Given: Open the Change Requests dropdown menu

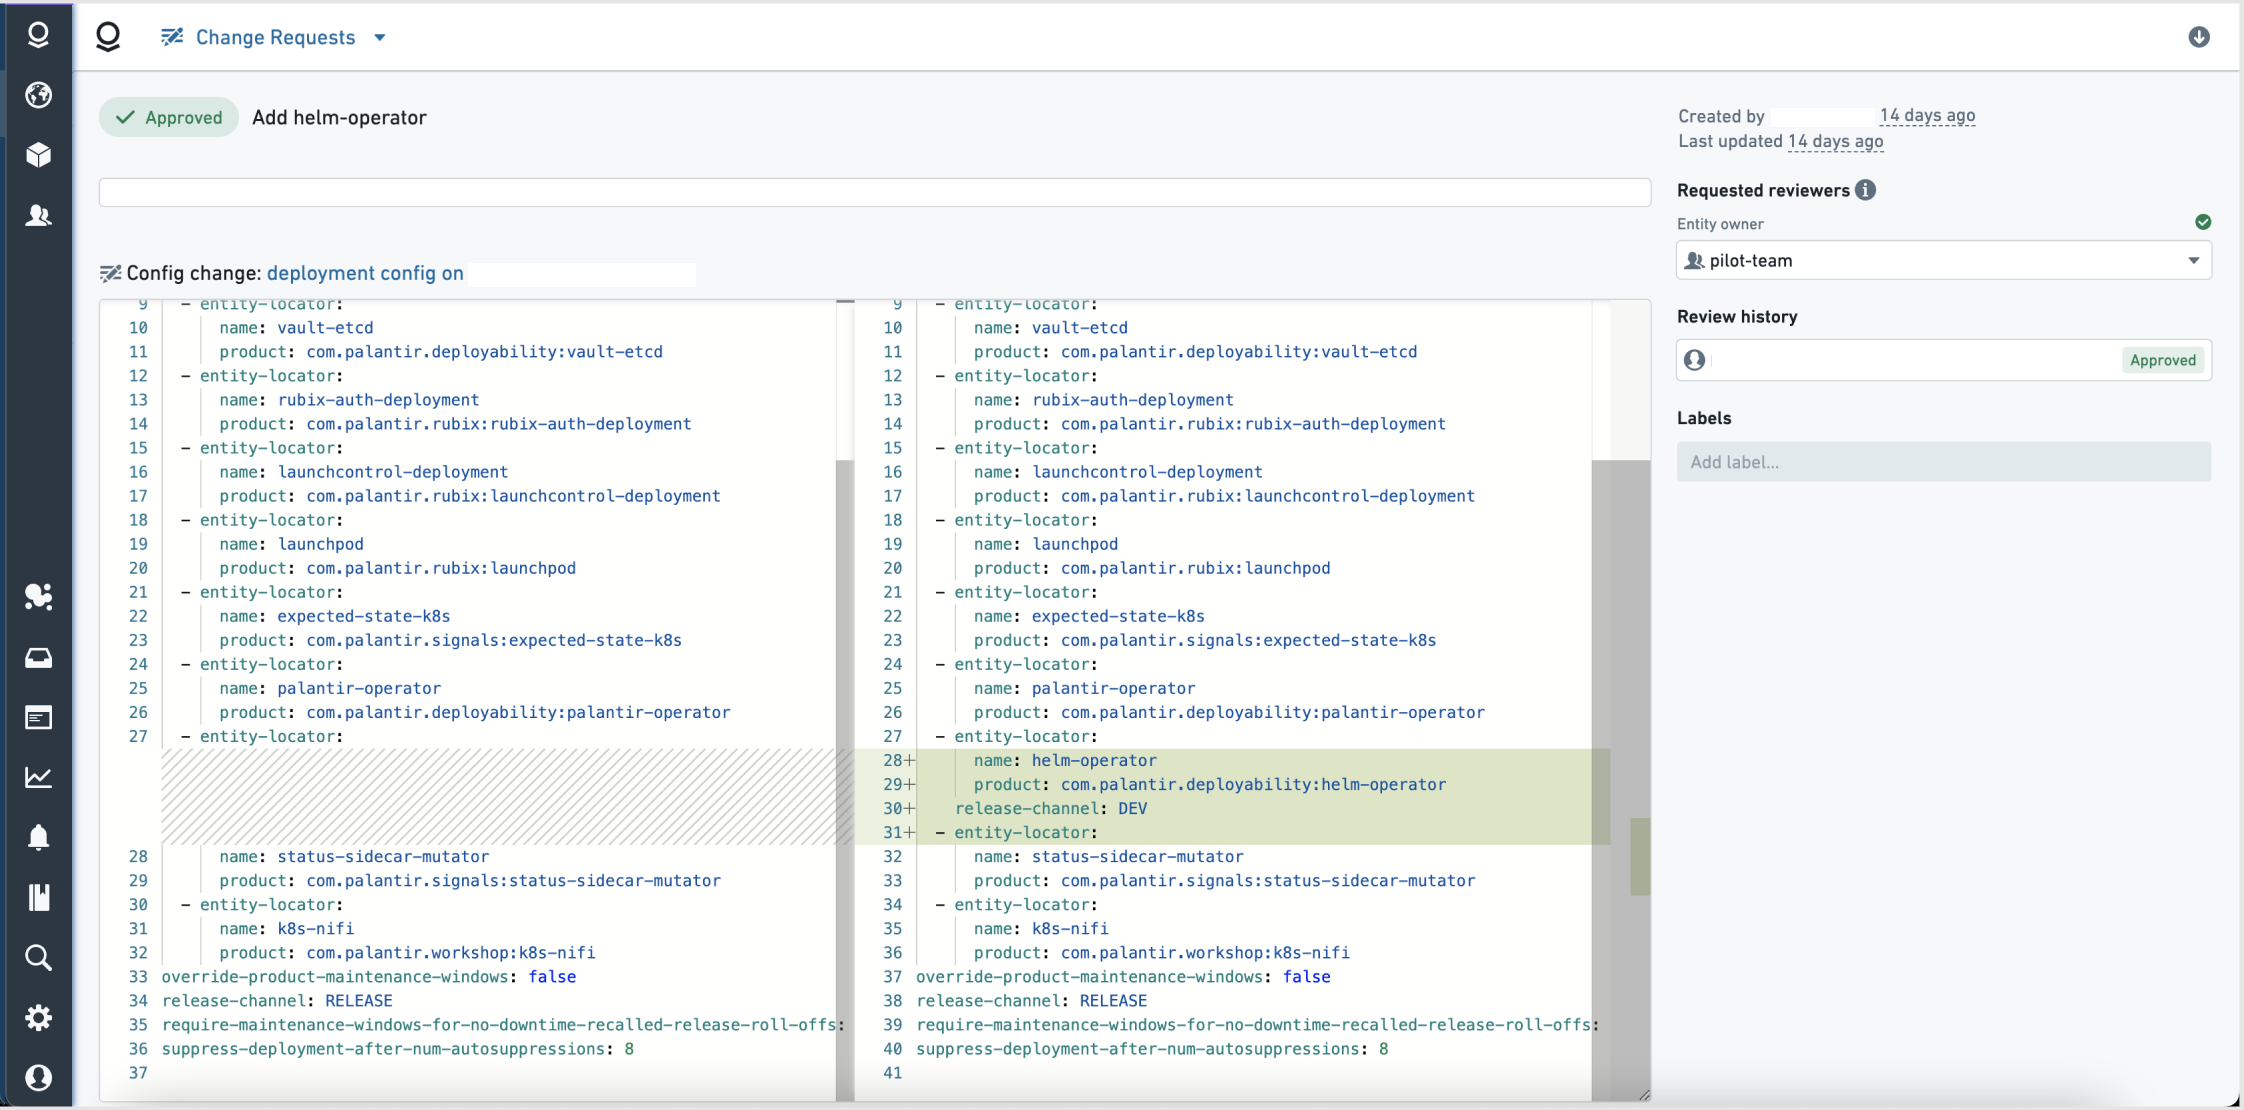Looking at the screenshot, I should 274,37.
